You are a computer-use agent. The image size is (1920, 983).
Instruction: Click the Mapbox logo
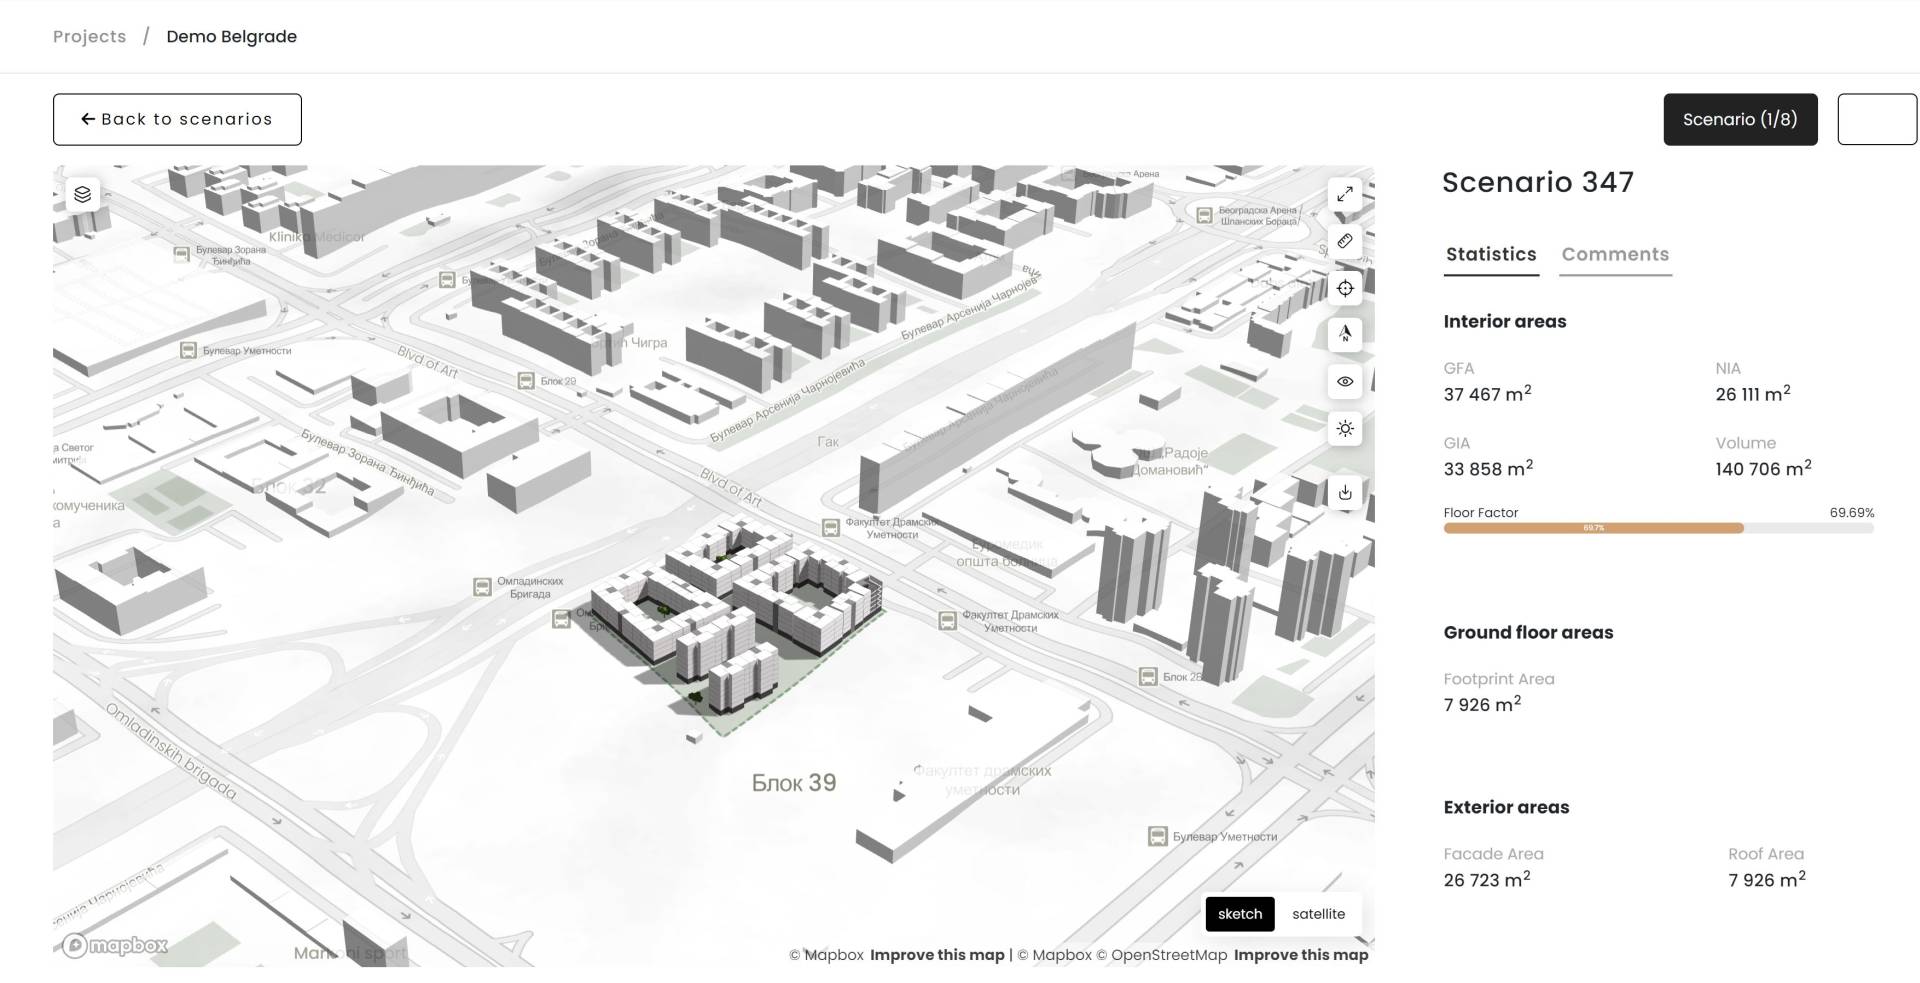click(115, 945)
